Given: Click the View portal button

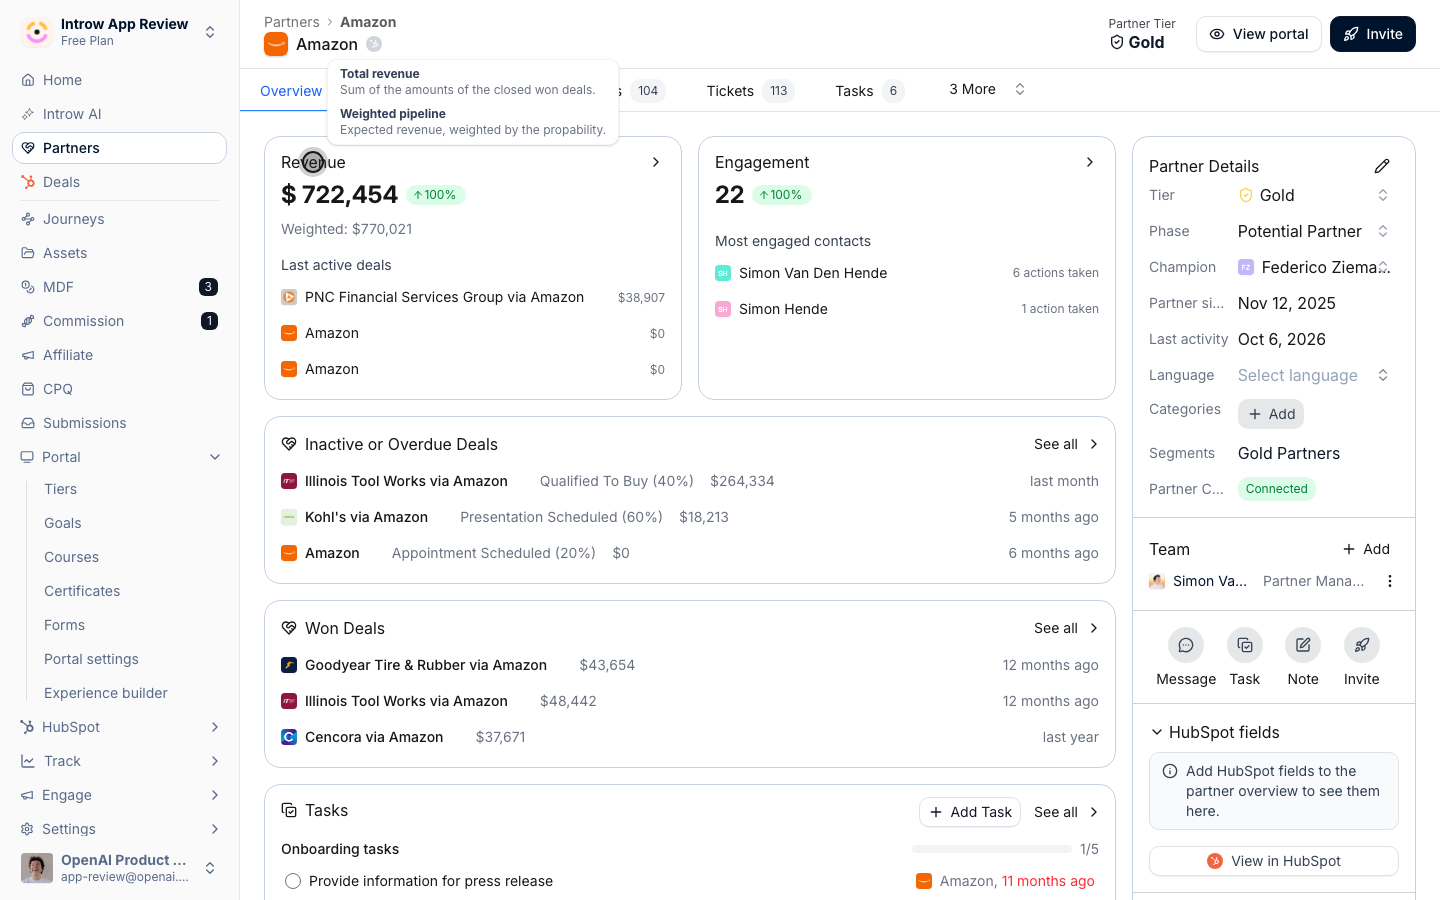Looking at the screenshot, I should coord(1259,34).
